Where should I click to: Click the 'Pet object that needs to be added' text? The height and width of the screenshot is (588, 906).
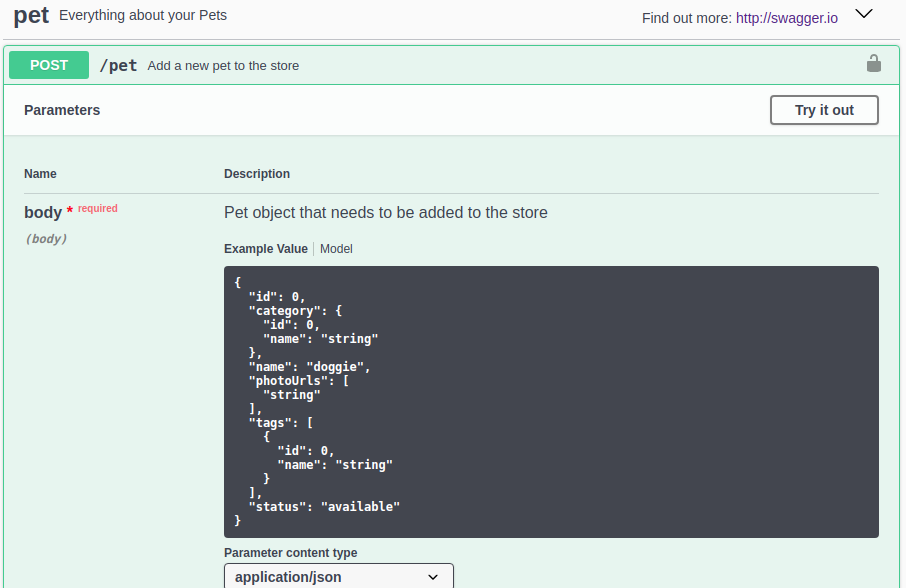pos(385,212)
